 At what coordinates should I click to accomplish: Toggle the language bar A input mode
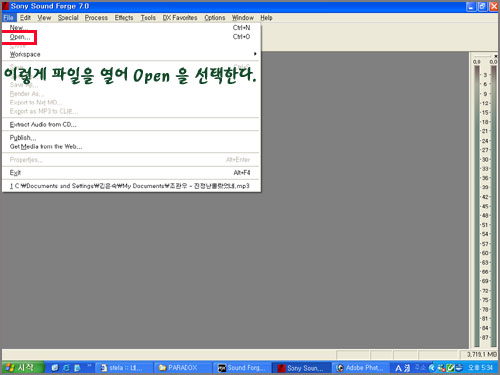pos(399,368)
